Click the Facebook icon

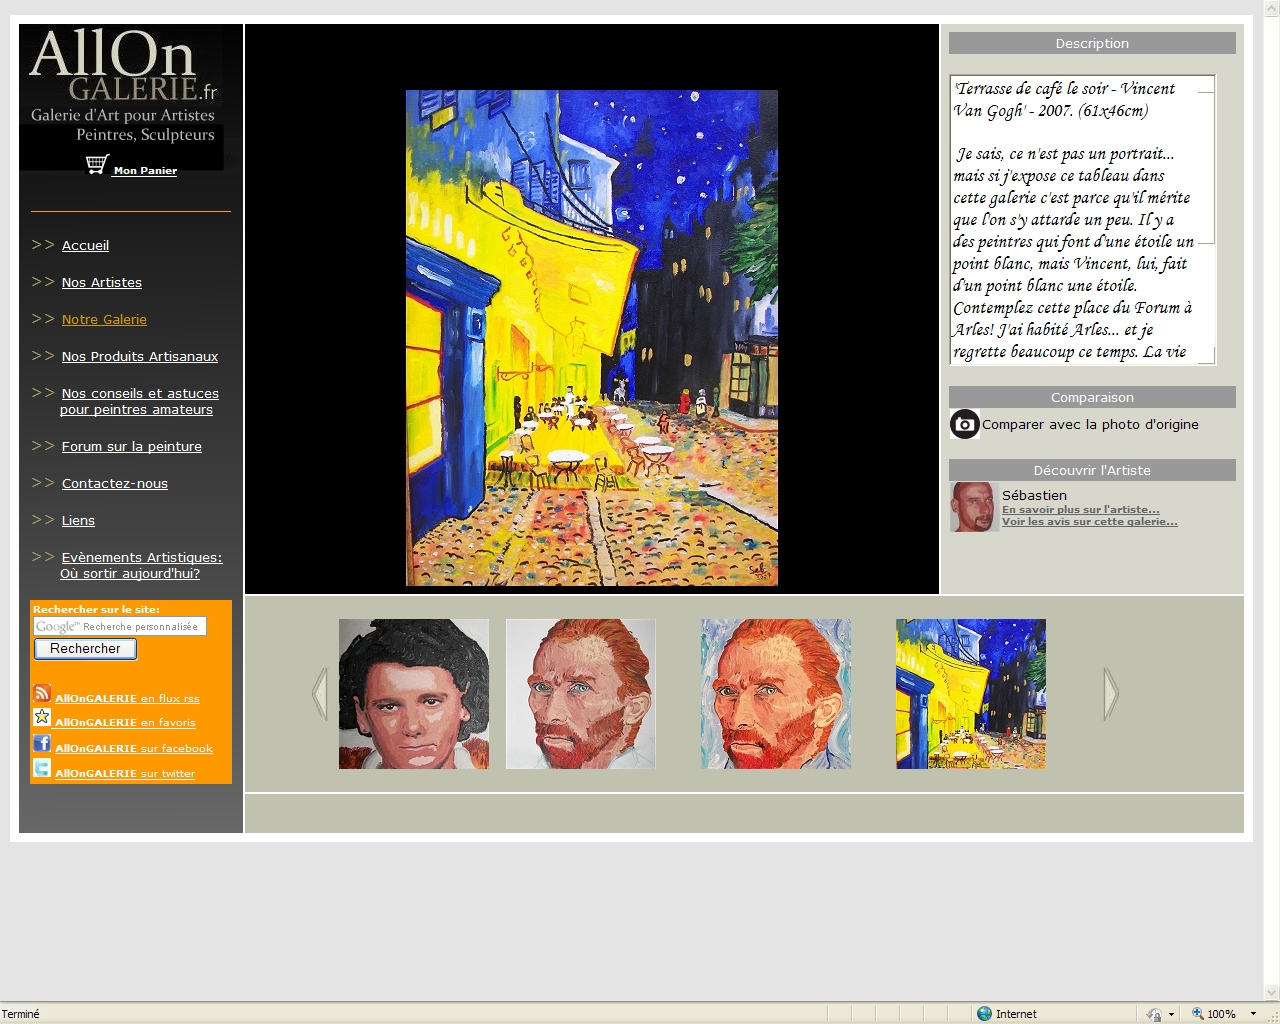click(42, 743)
